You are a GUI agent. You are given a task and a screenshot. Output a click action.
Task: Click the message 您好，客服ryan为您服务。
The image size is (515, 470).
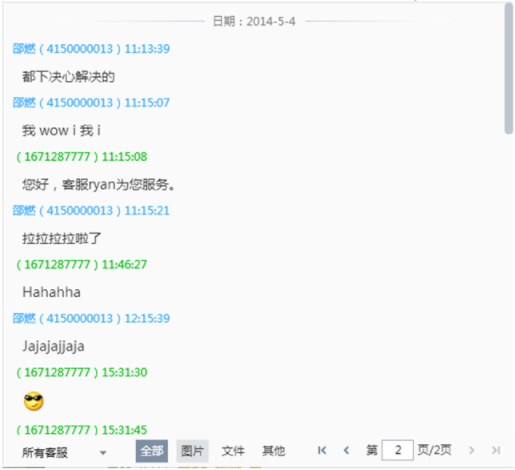[x=99, y=184]
